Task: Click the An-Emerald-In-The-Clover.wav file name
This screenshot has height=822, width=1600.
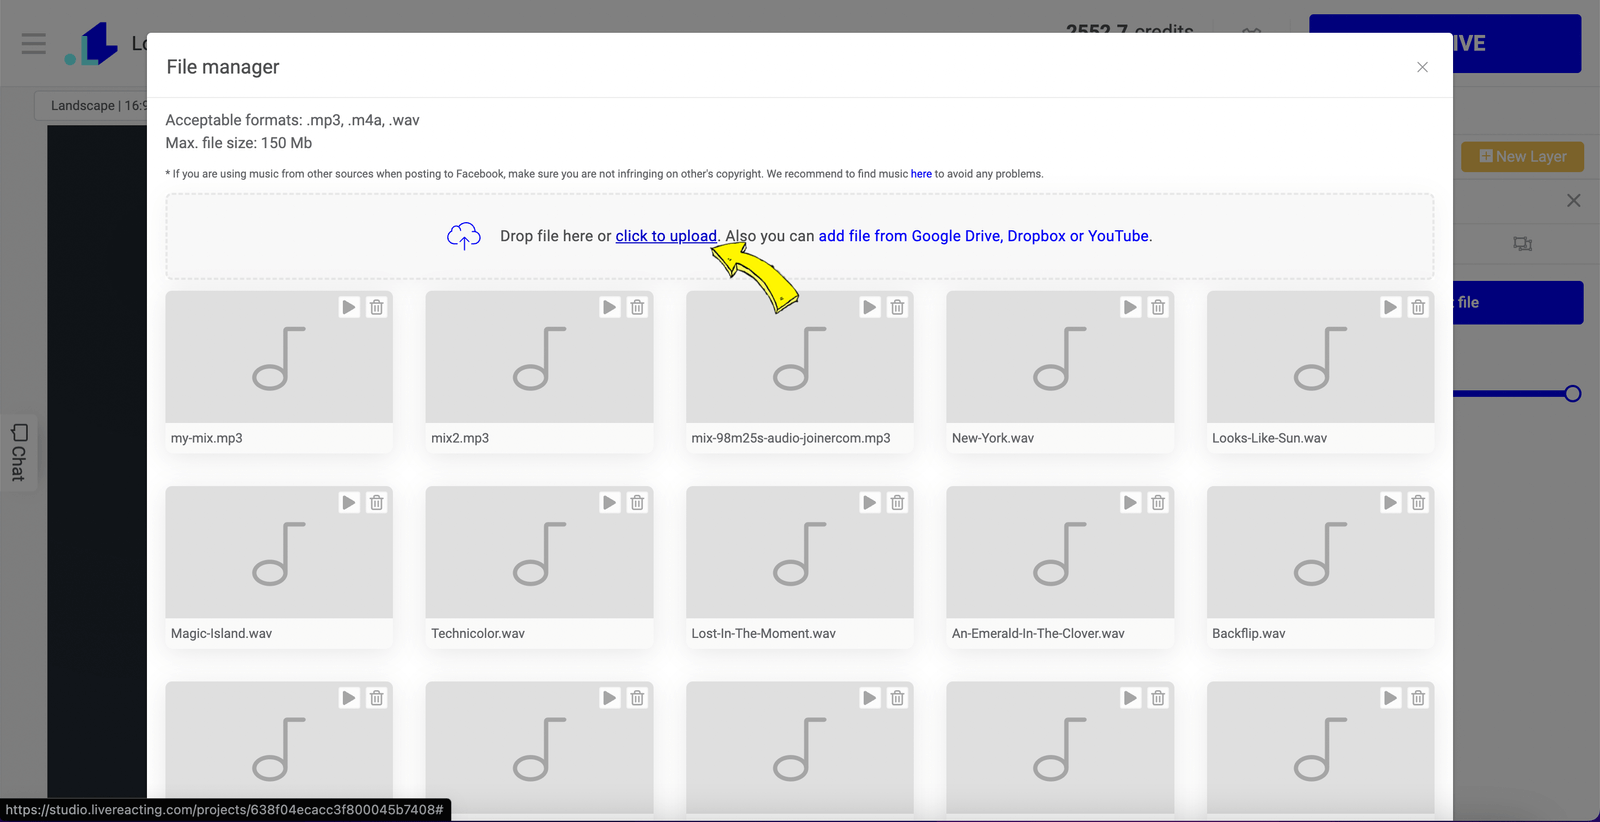Action: tap(1038, 634)
